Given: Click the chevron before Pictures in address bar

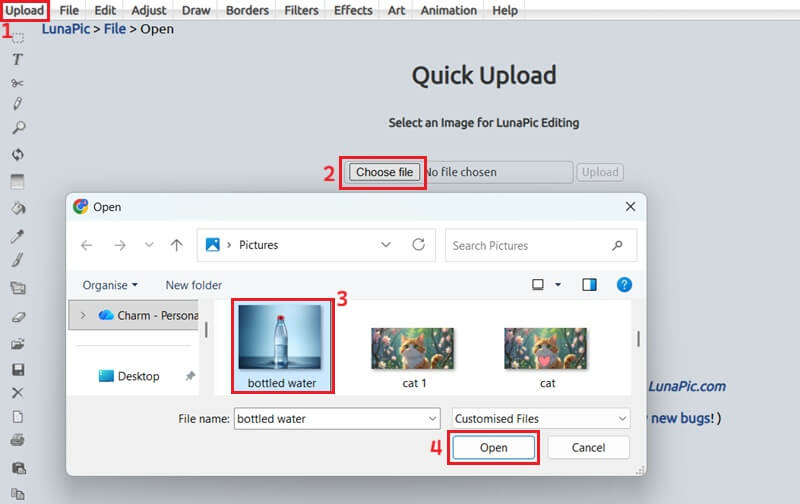Looking at the screenshot, I should coord(229,245).
